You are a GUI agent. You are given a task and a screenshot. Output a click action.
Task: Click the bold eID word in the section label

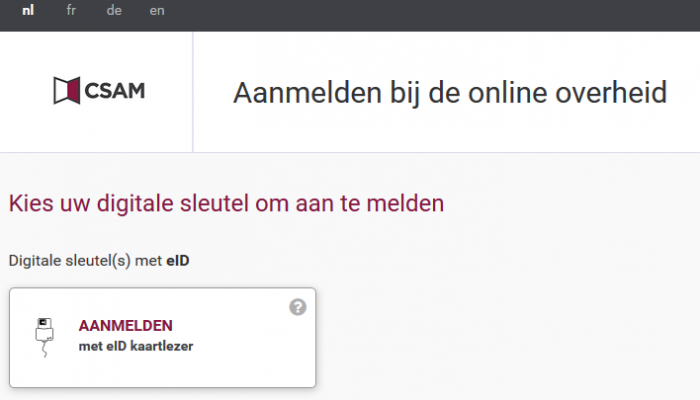pos(178,261)
